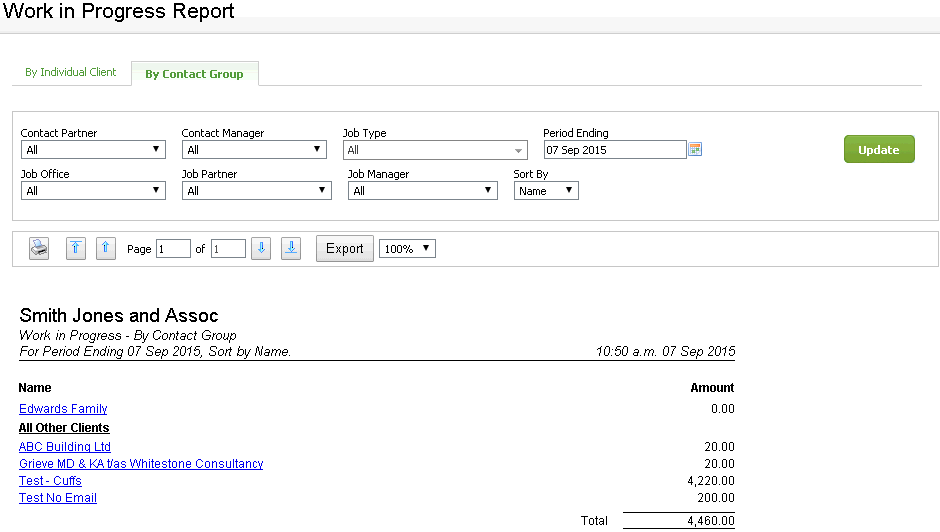Open the 100% zoom level dropdown

pos(407,249)
